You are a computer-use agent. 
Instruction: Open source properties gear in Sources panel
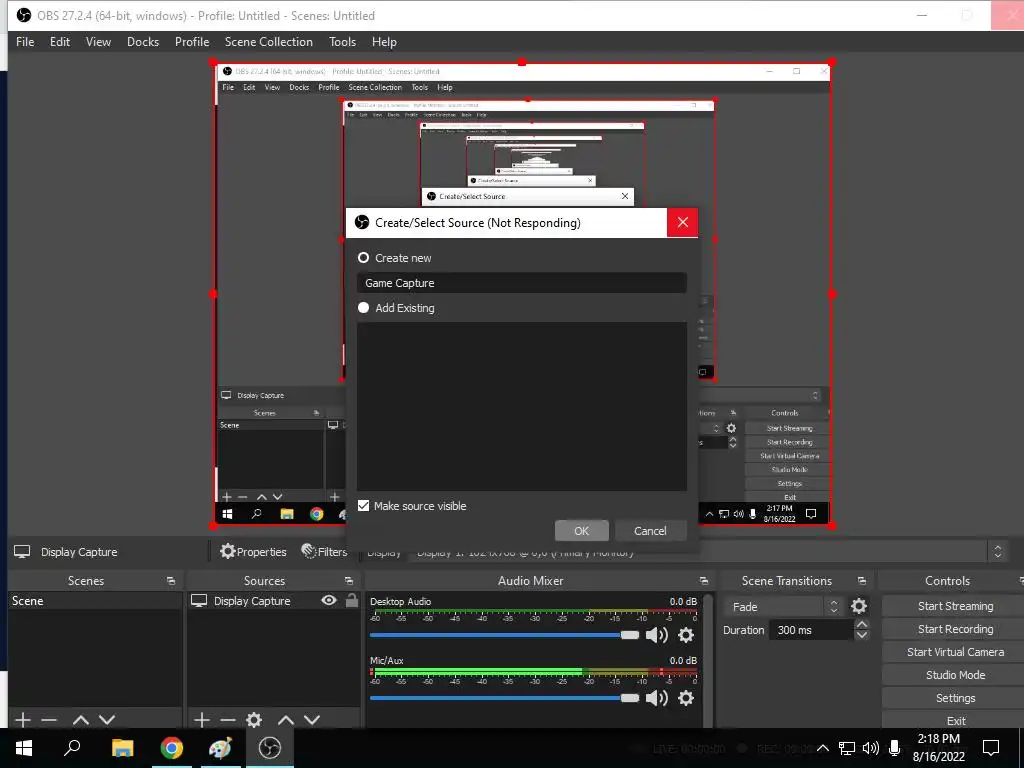coord(254,720)
